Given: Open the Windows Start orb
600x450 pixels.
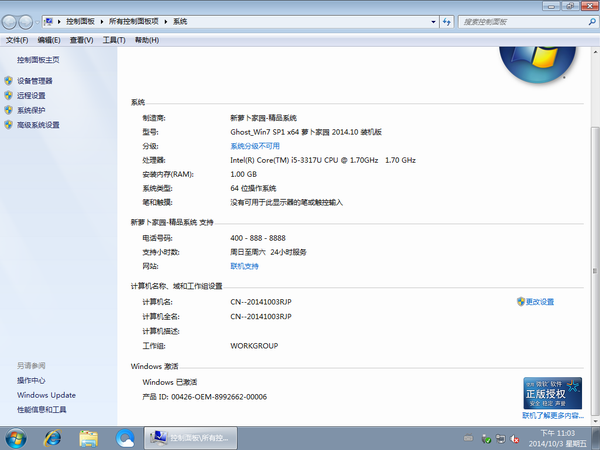Looking at the screenshot, I should click(17, 437).
